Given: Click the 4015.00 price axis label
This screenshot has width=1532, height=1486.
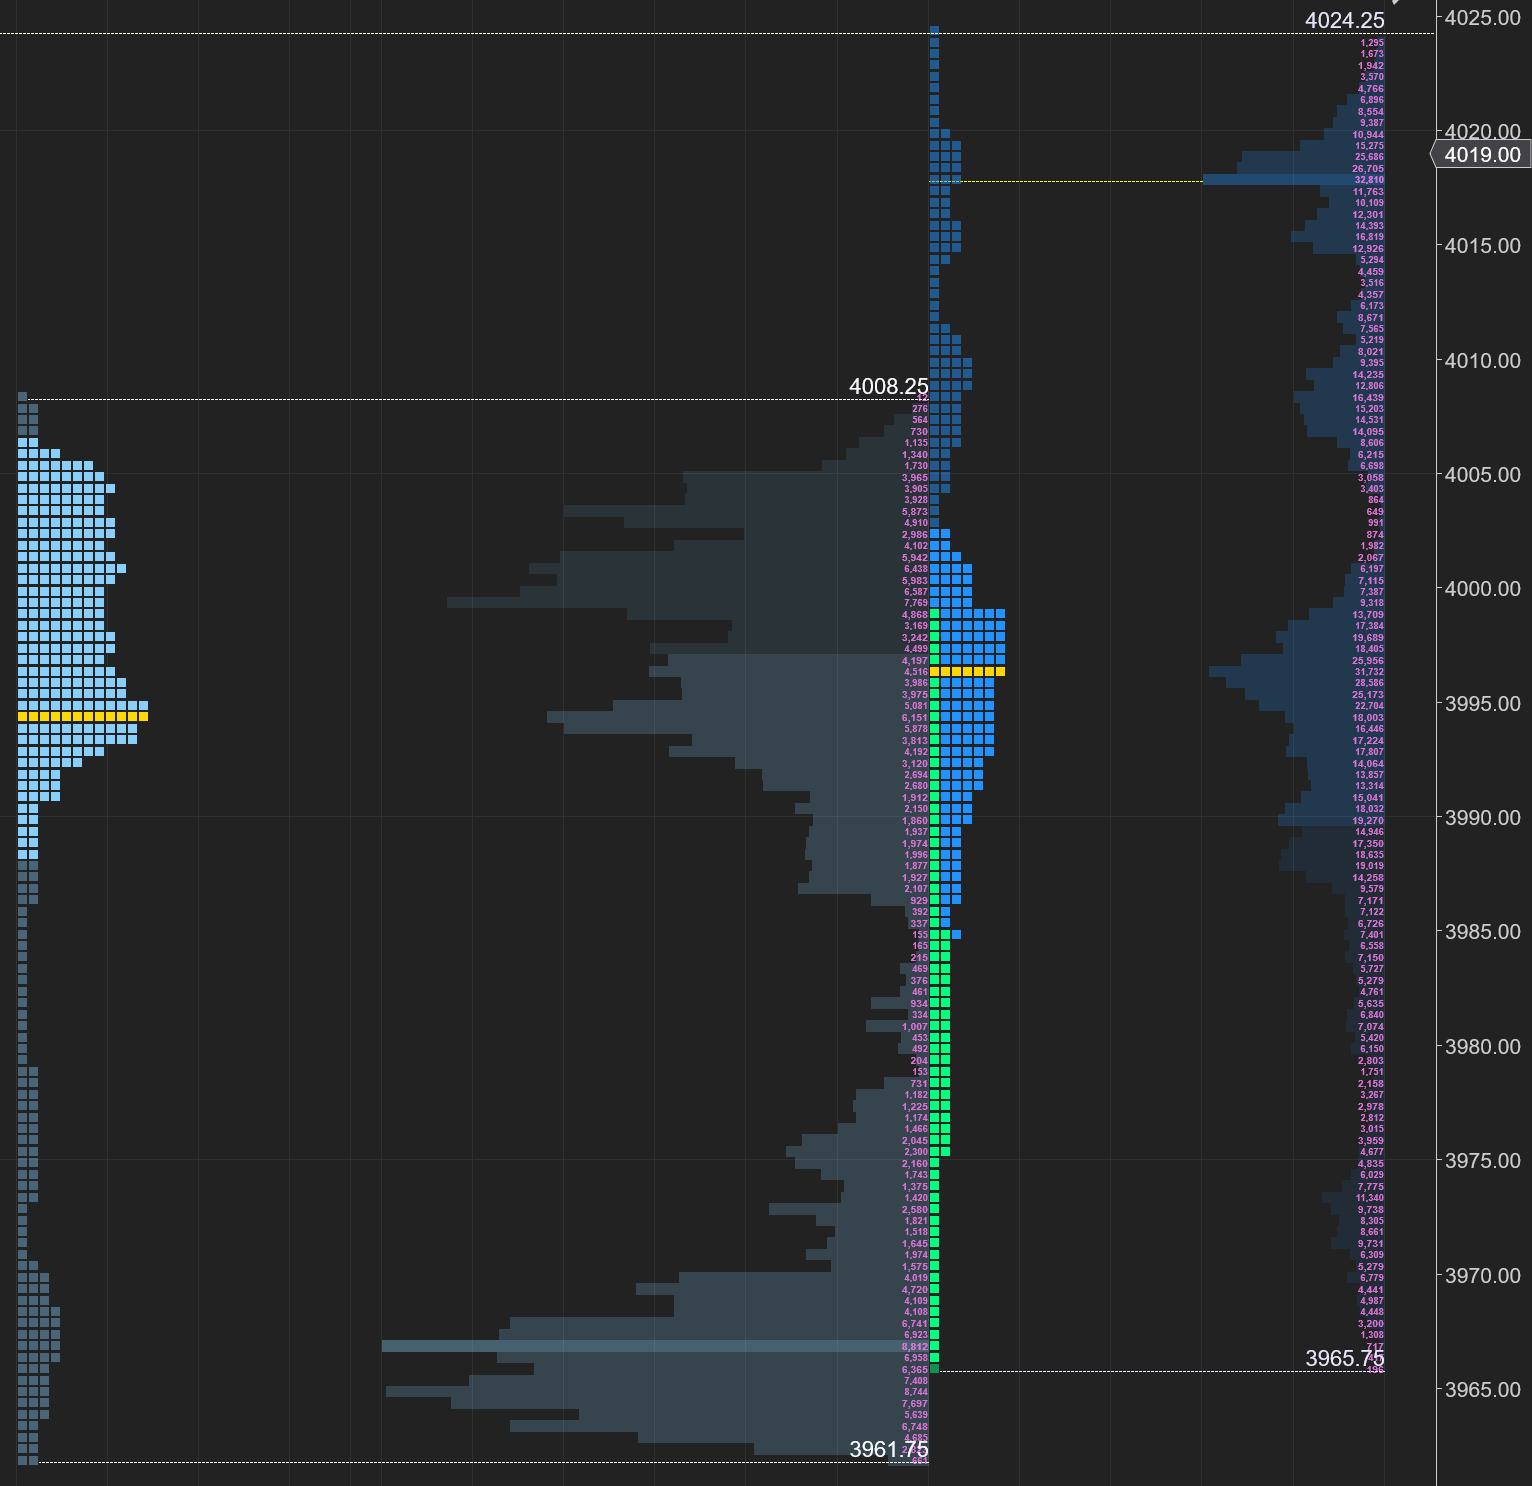Looking at the screenshot, I should [x=1482, y=245].
